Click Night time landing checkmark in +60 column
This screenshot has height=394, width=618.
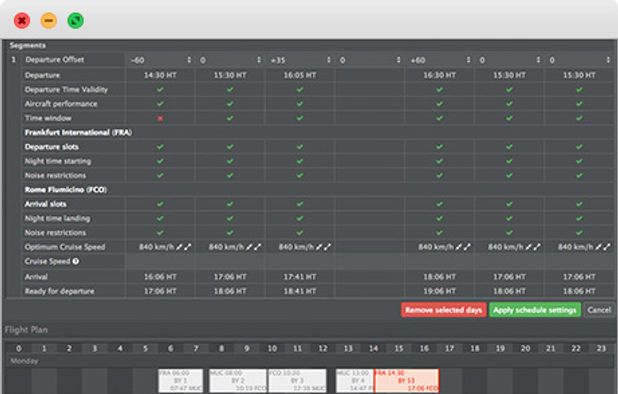pyautogui.click(x=440, y=218)
